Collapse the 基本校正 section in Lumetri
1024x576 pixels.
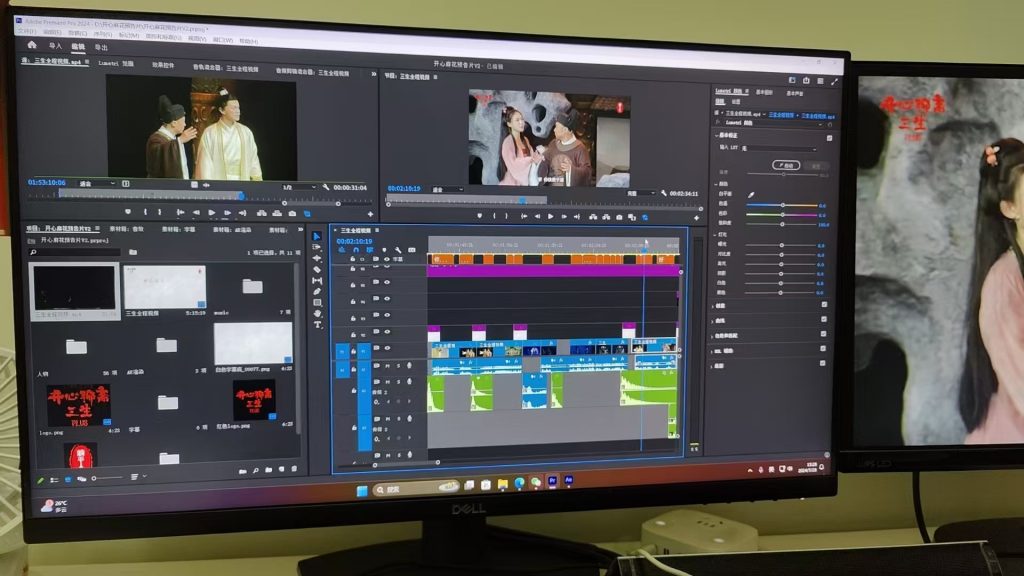click(717, 135)
